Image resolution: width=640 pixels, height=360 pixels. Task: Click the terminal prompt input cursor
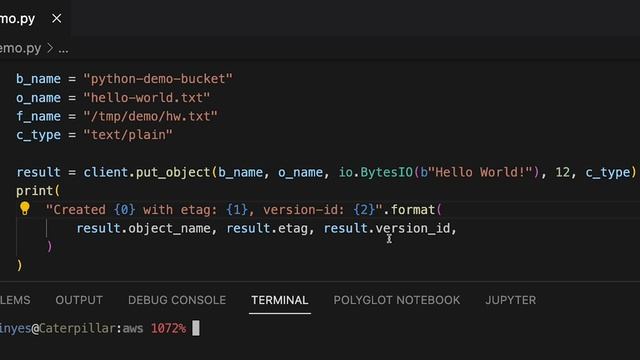196,328
